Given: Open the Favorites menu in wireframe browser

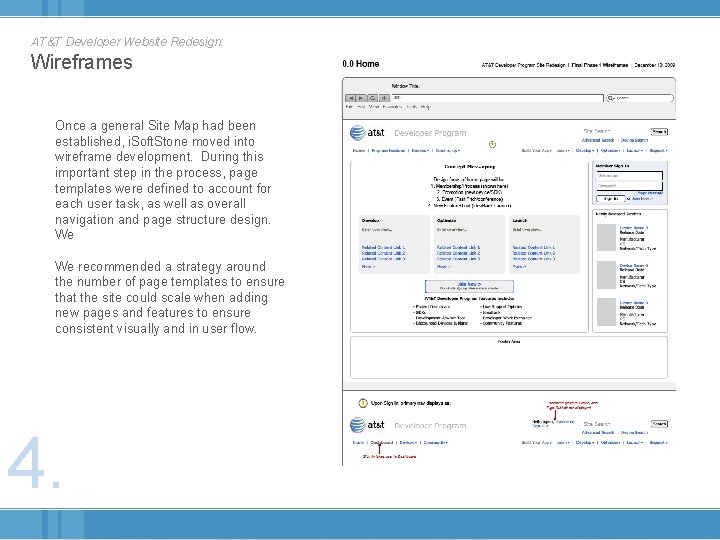Looking at the screenshot, I should pos(392,107).
